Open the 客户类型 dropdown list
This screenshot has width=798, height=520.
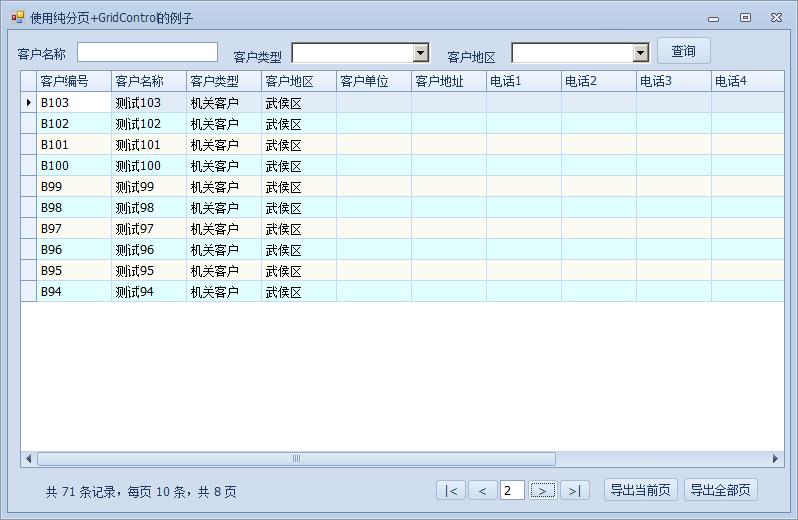421,52
